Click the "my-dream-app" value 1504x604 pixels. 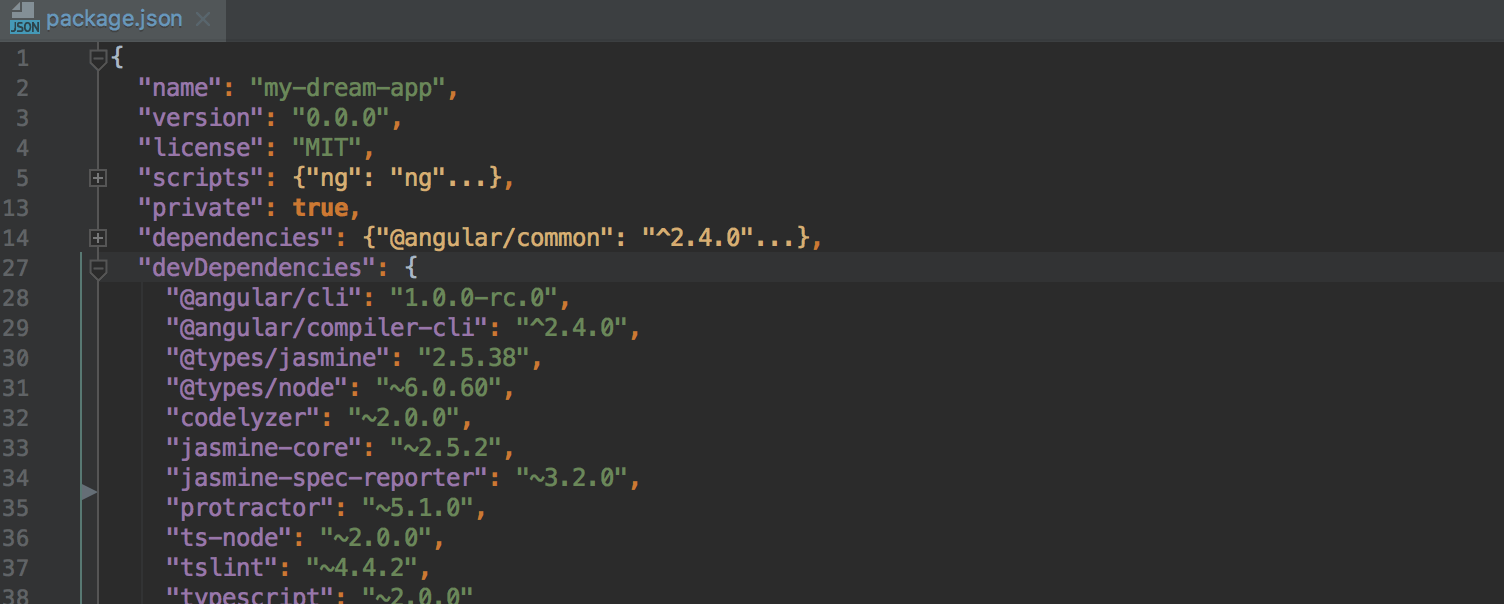click(347, 88)
